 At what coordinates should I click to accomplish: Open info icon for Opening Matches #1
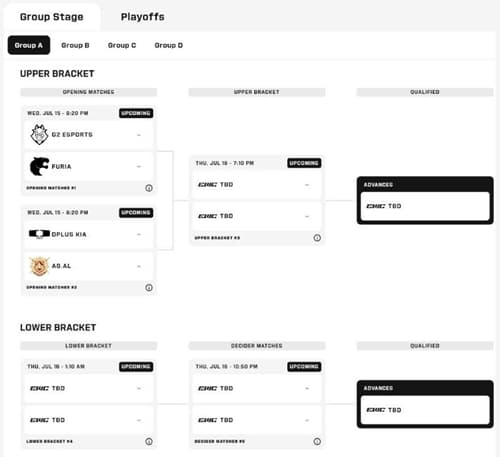tap(149, 188)
